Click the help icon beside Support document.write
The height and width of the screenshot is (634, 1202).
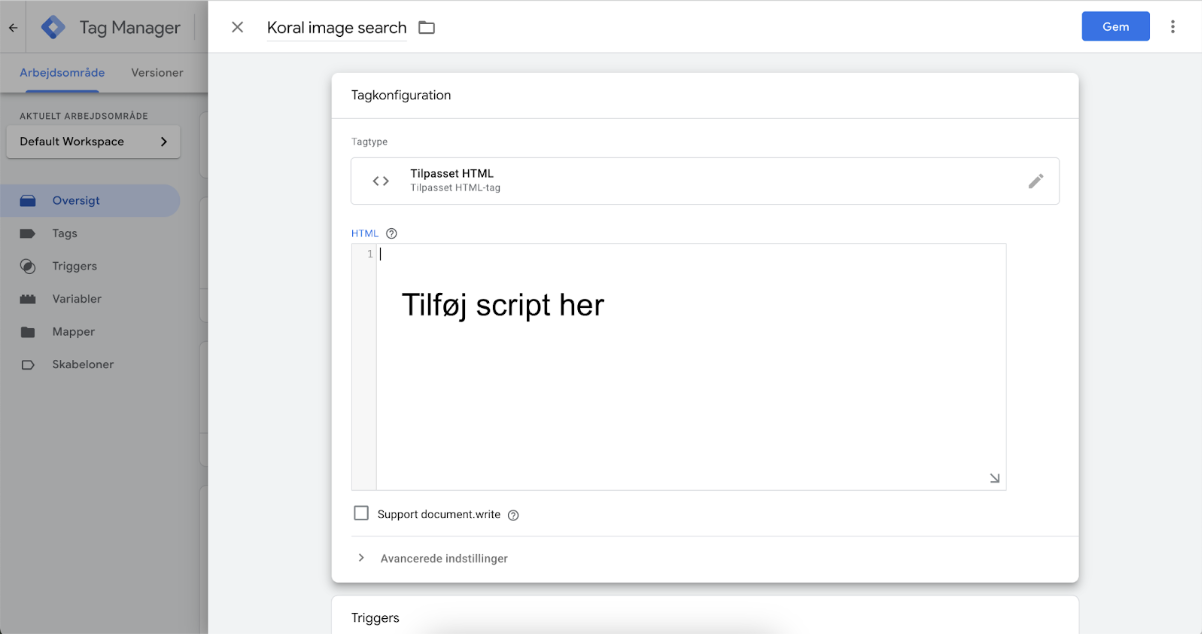[x=512, y=514]
